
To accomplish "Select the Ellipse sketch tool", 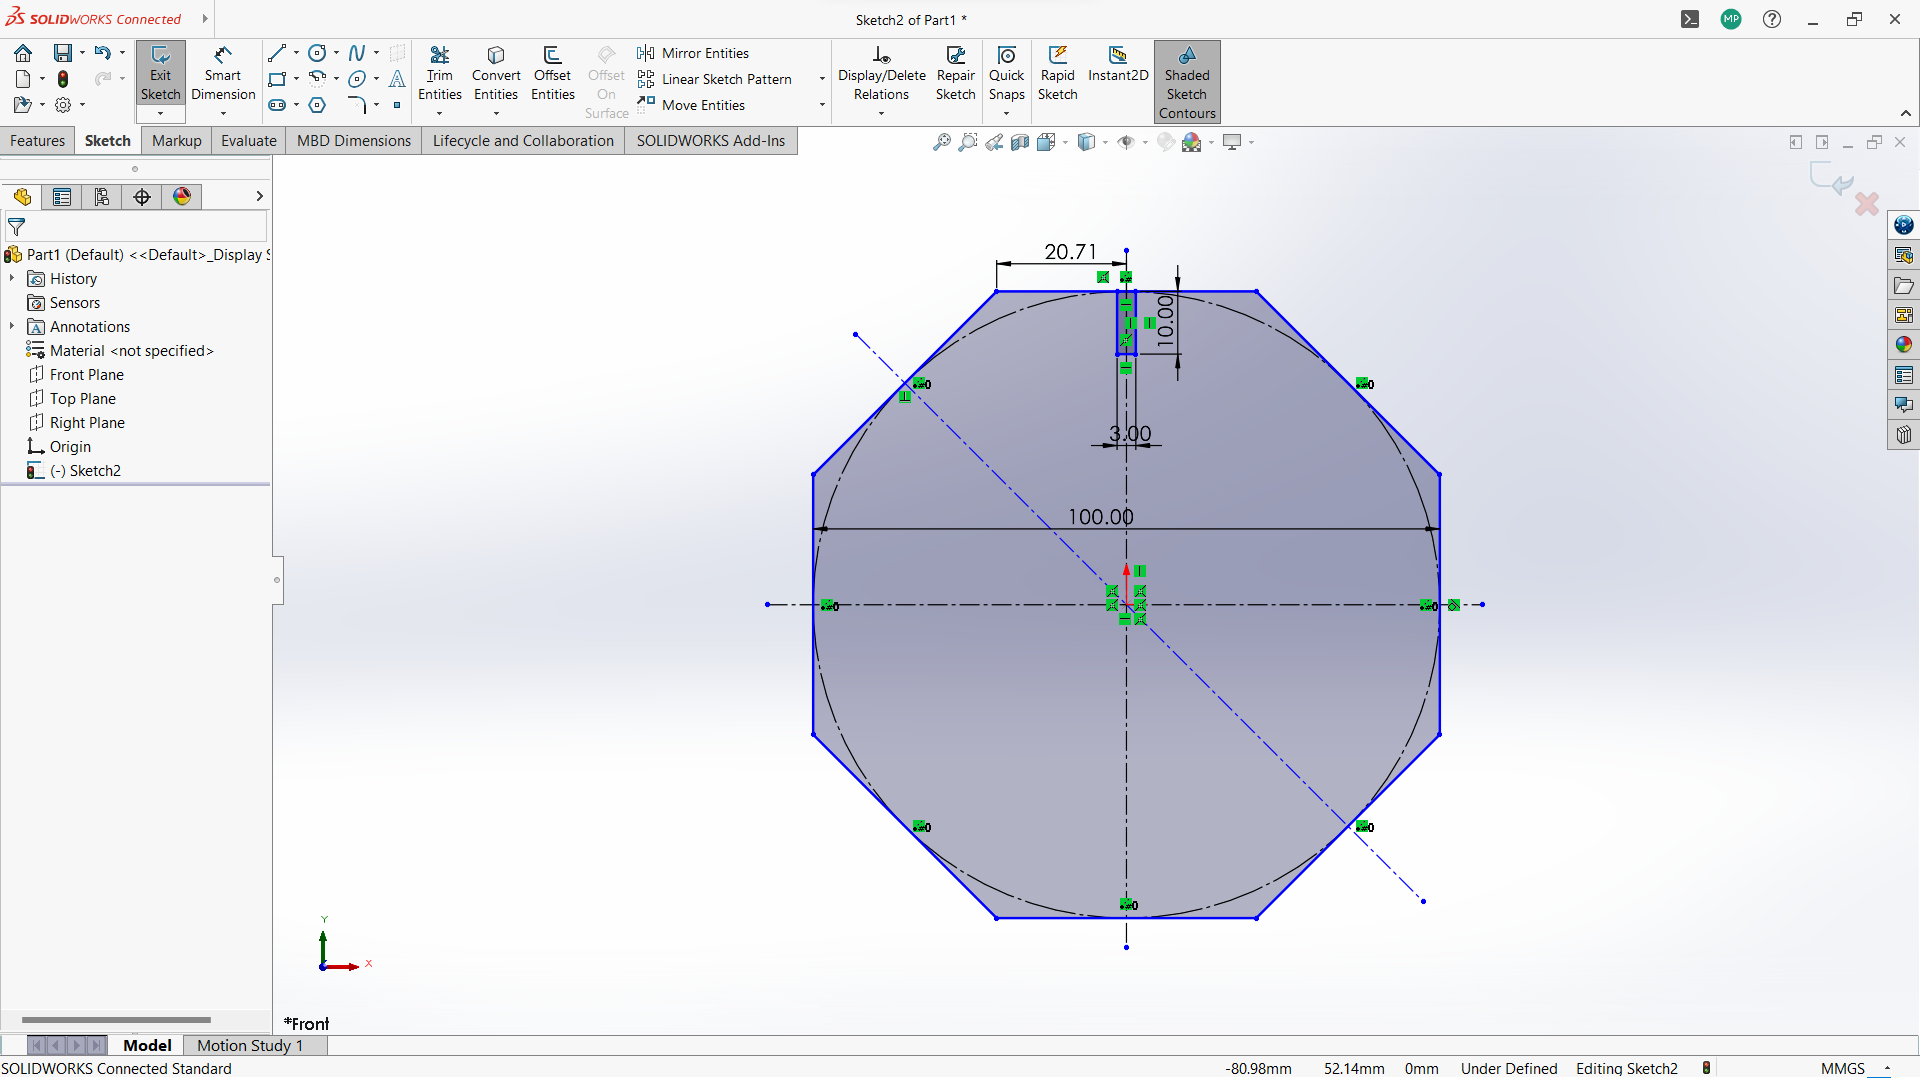I will (357, 79).
